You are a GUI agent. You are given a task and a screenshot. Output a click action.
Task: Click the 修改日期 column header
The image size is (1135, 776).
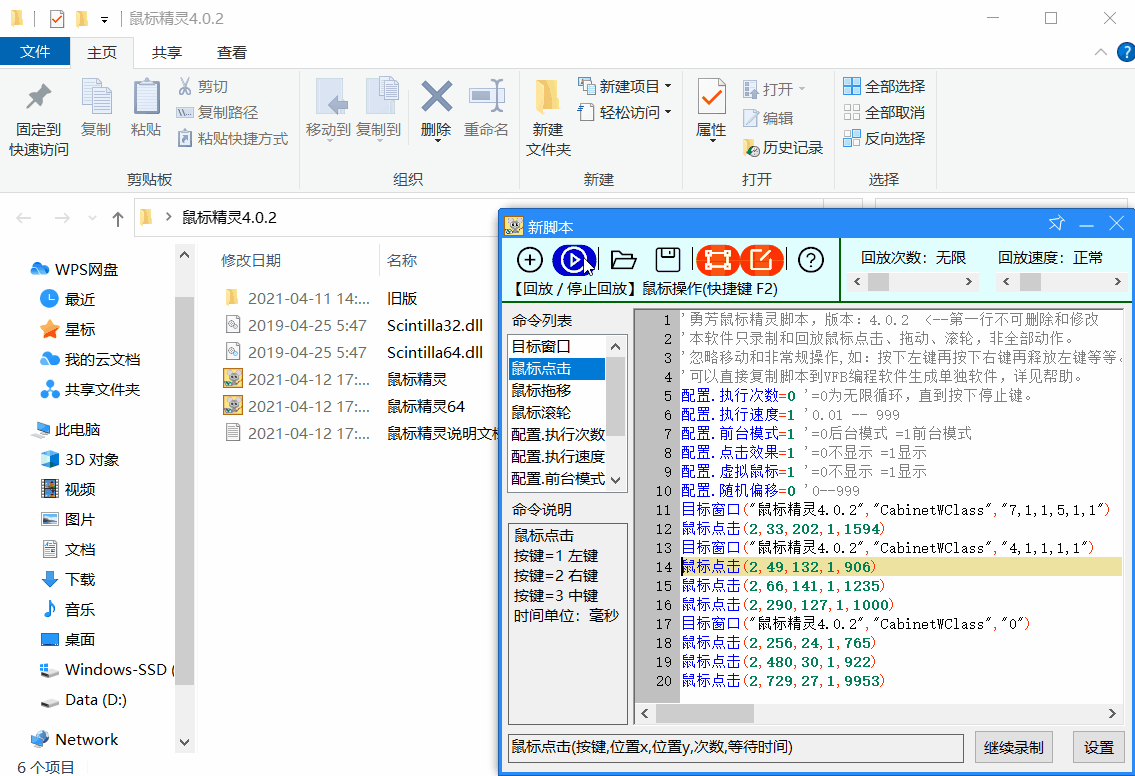coord(251,261)
